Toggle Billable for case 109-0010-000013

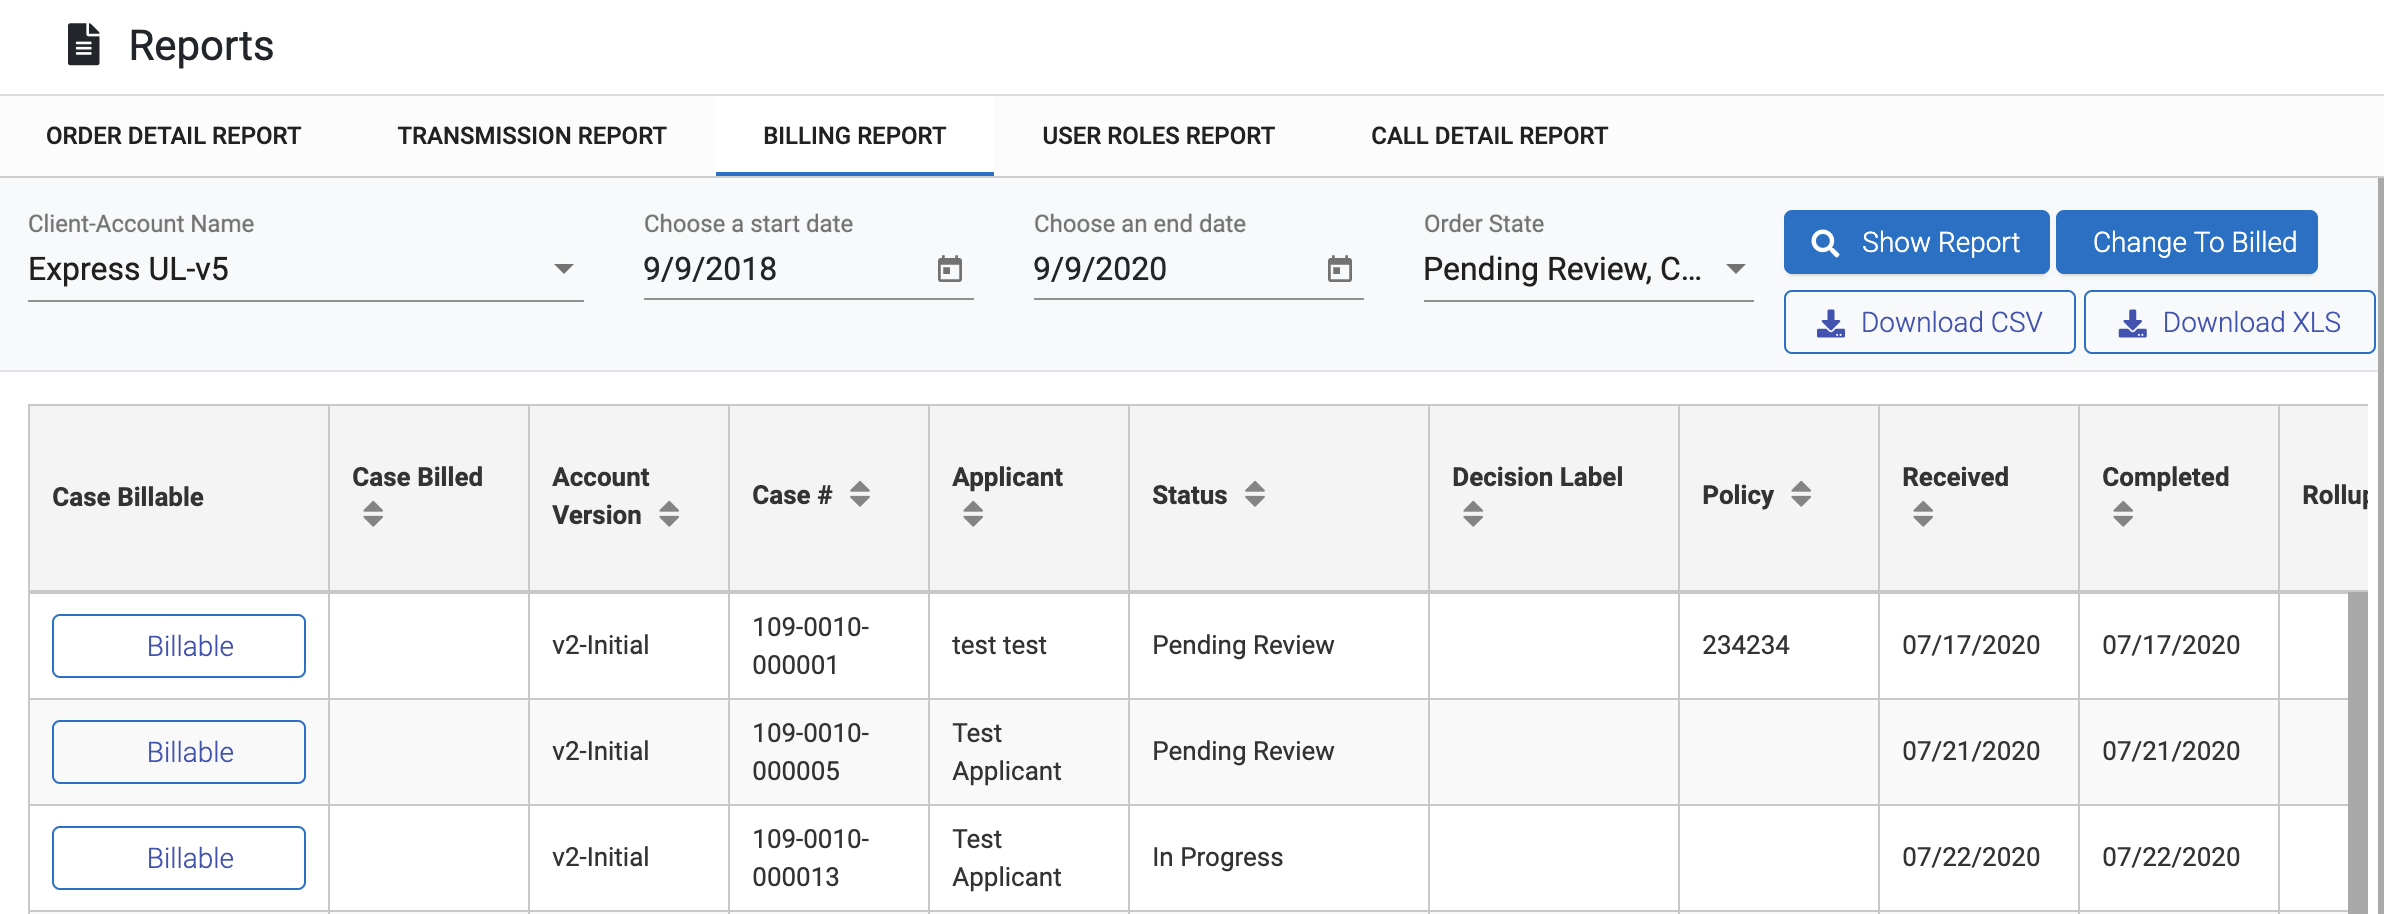[179, 858]
